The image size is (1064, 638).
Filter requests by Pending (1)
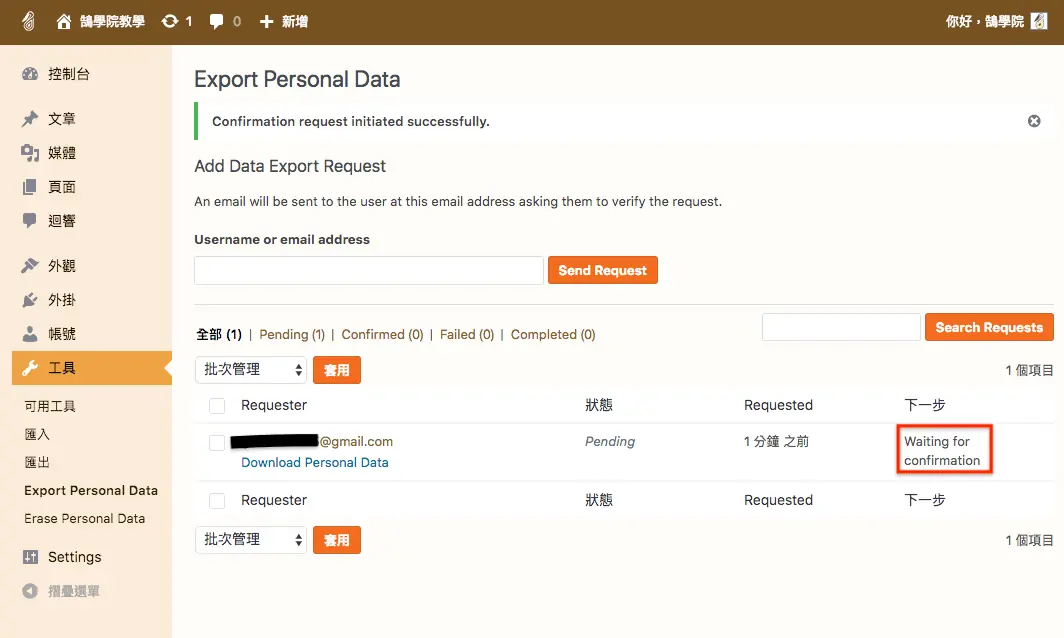click(292, 335)
